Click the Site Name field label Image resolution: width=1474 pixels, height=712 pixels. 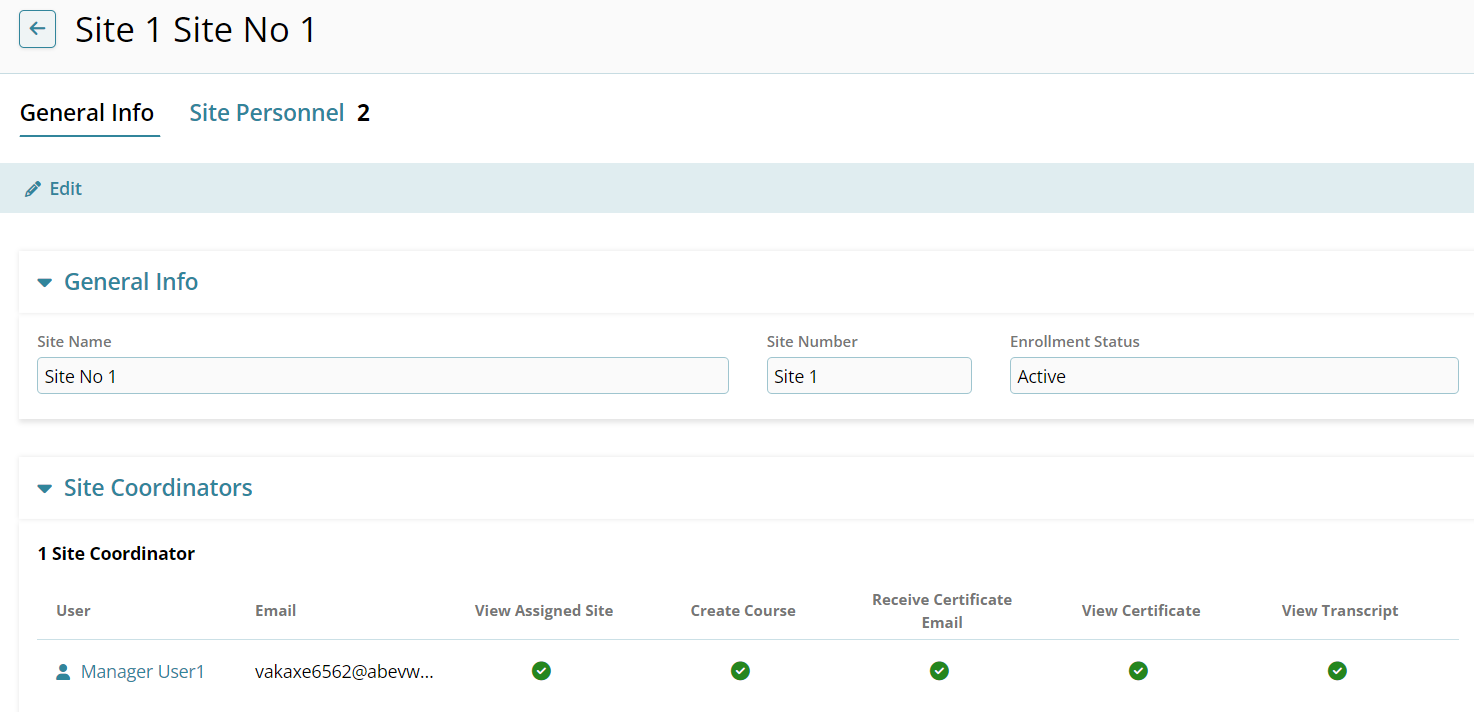pos(74,342)
